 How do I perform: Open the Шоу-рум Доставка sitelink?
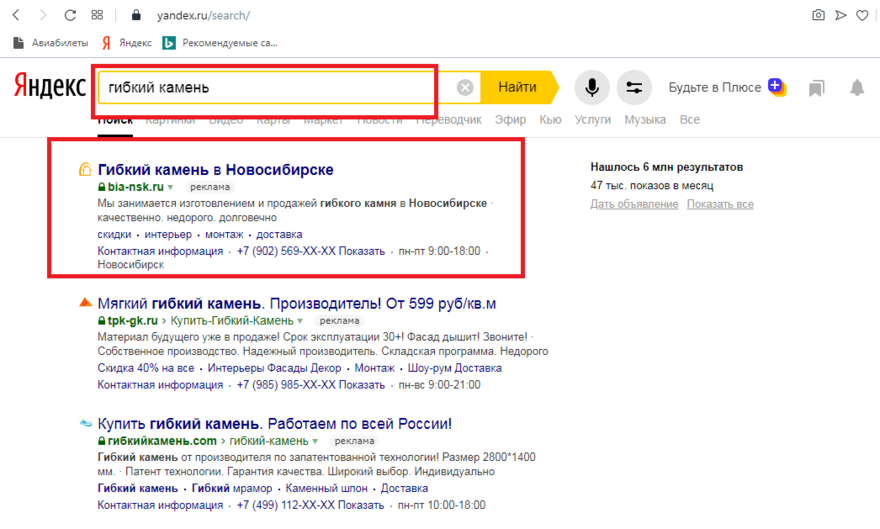(x=455, y=368)
